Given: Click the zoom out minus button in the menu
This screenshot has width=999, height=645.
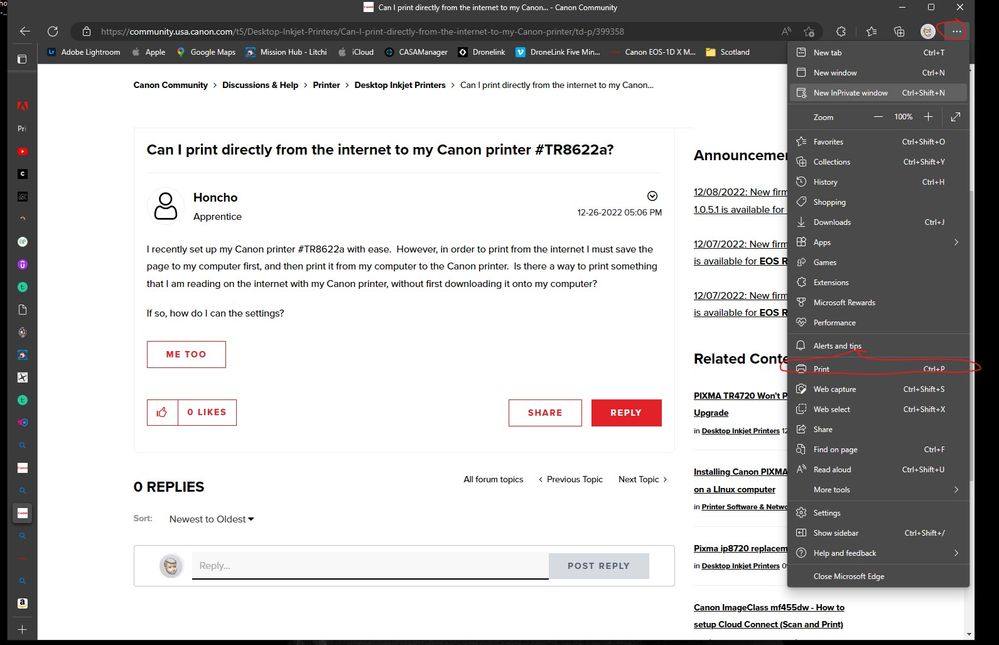Looking at the screenshot, I should [x=878, y=117].
